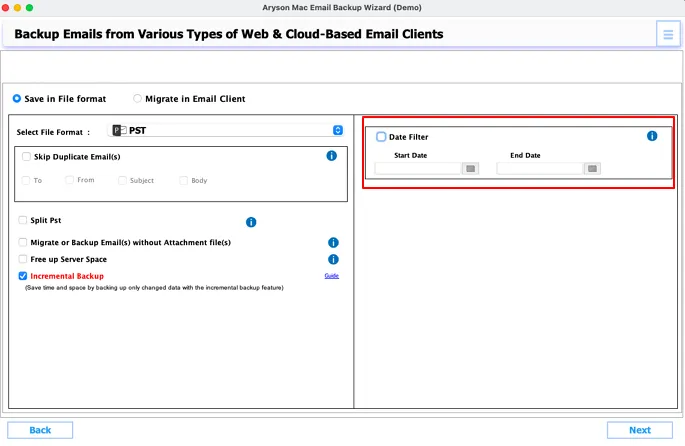The width and height of the screenshot is (685, 446).
Task: Click info icon next to Split Pst
Action: (x=251, y=222)
